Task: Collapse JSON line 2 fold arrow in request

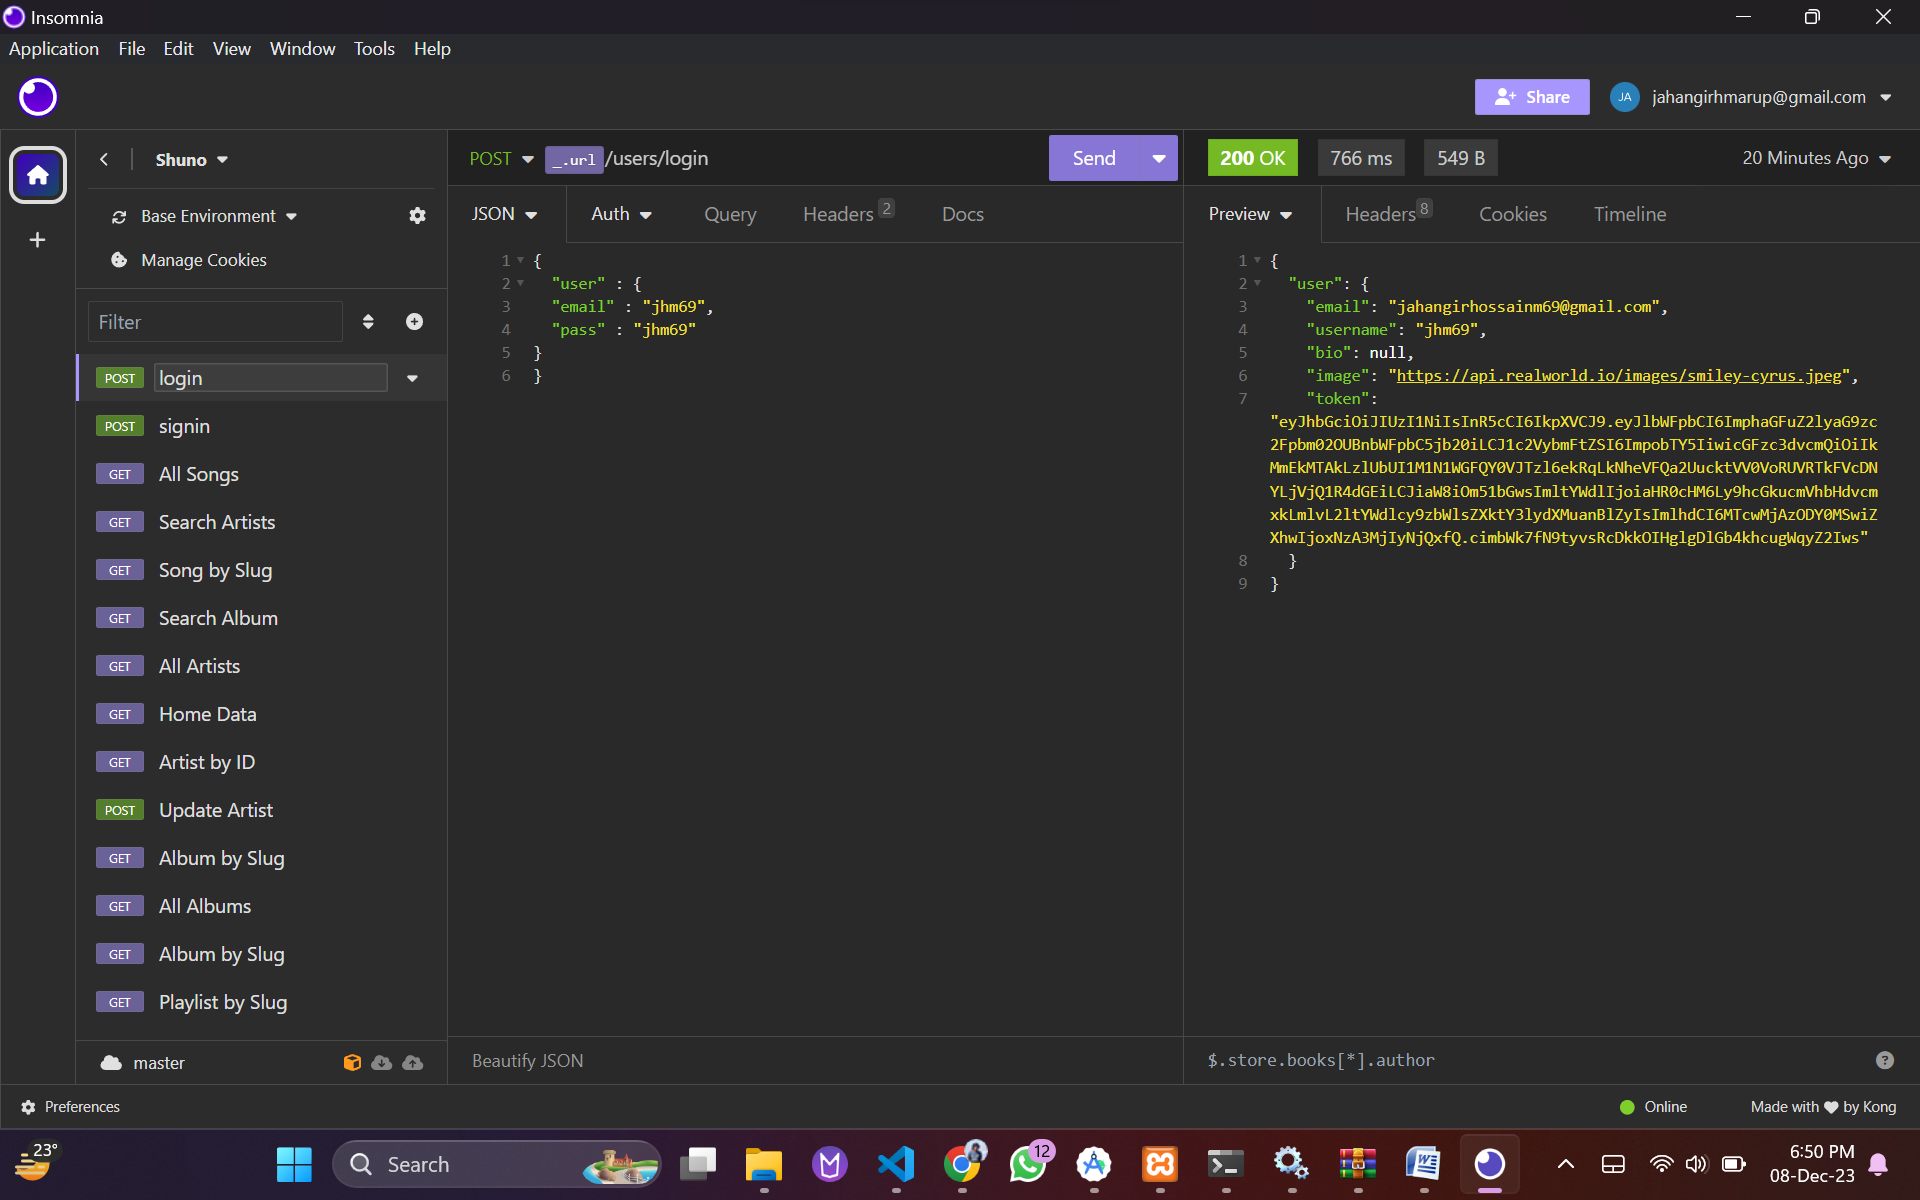Action: click(520, 284)
